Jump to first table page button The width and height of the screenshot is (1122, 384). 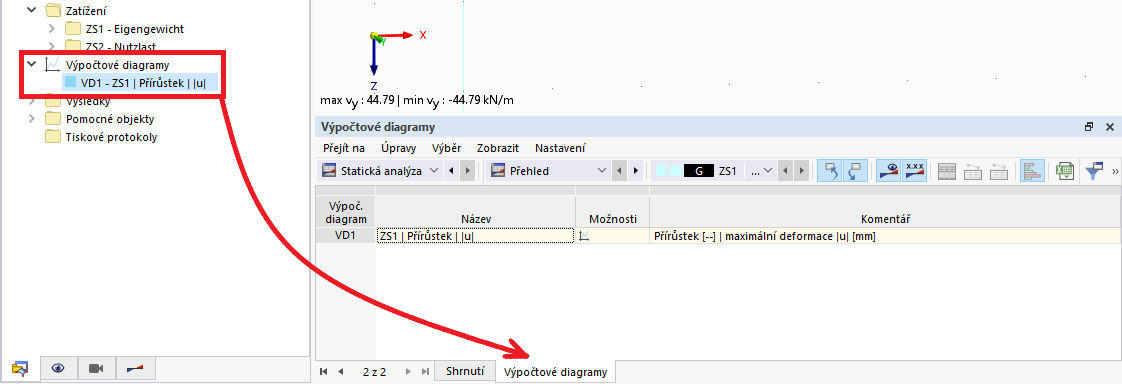tap(324, 372)
